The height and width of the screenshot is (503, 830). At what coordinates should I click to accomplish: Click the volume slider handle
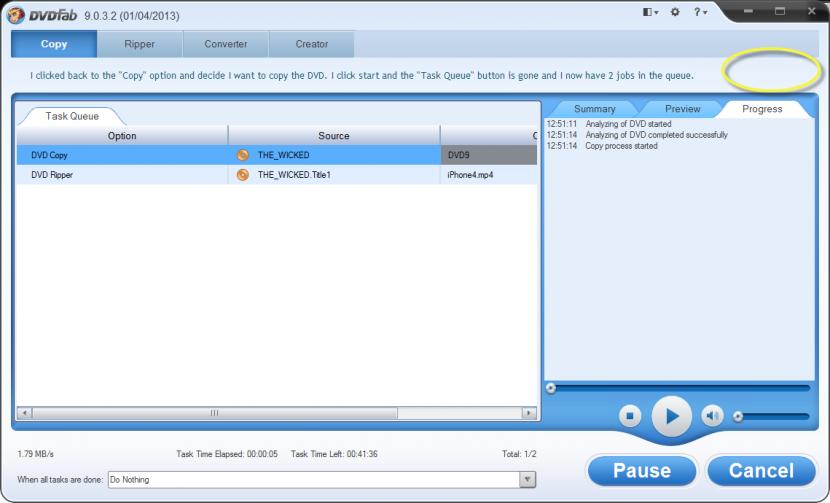point(738,417)
